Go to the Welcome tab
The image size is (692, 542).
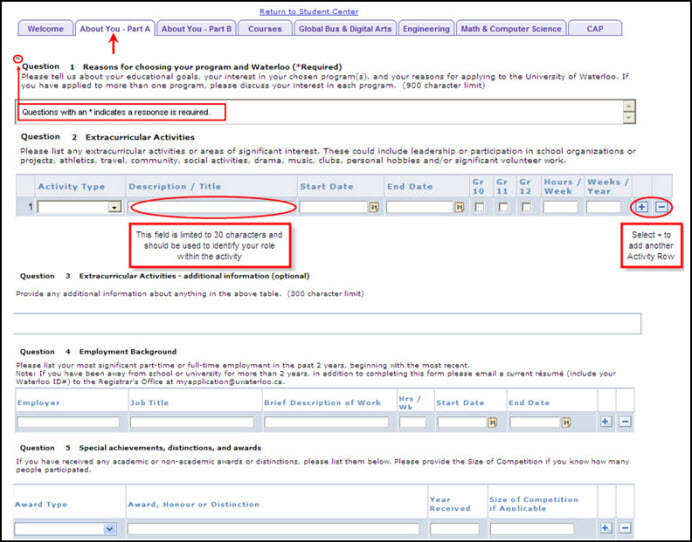46,29
